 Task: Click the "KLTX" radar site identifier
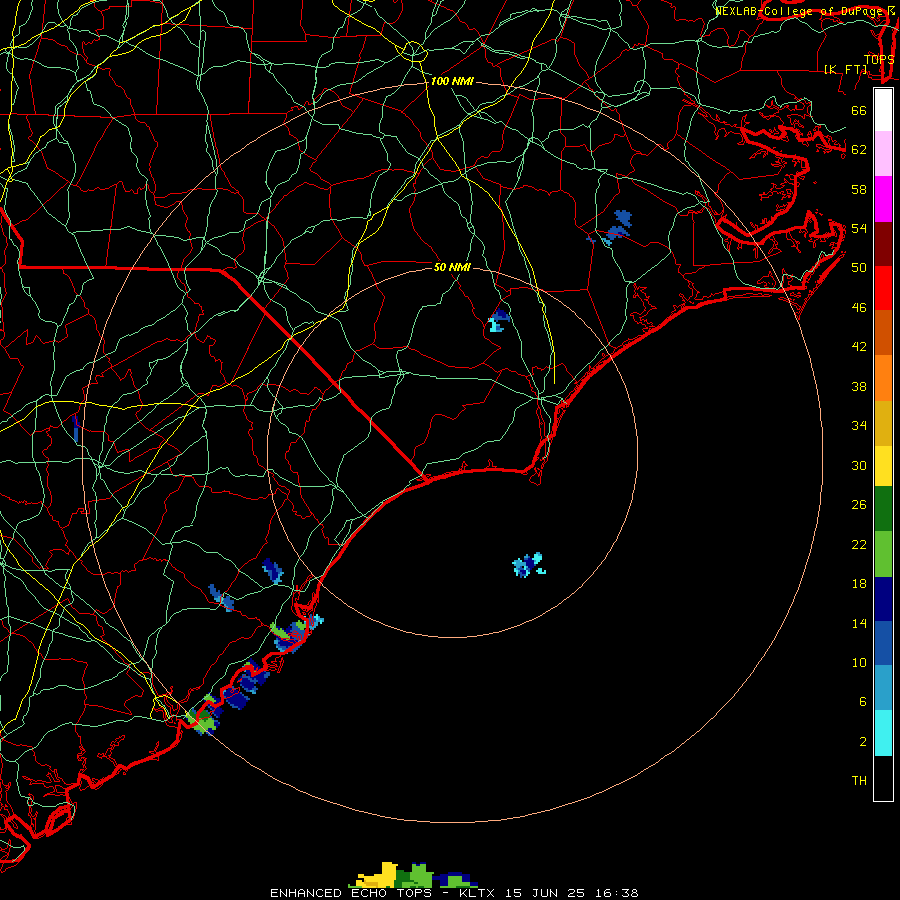(x=478, y=893)
